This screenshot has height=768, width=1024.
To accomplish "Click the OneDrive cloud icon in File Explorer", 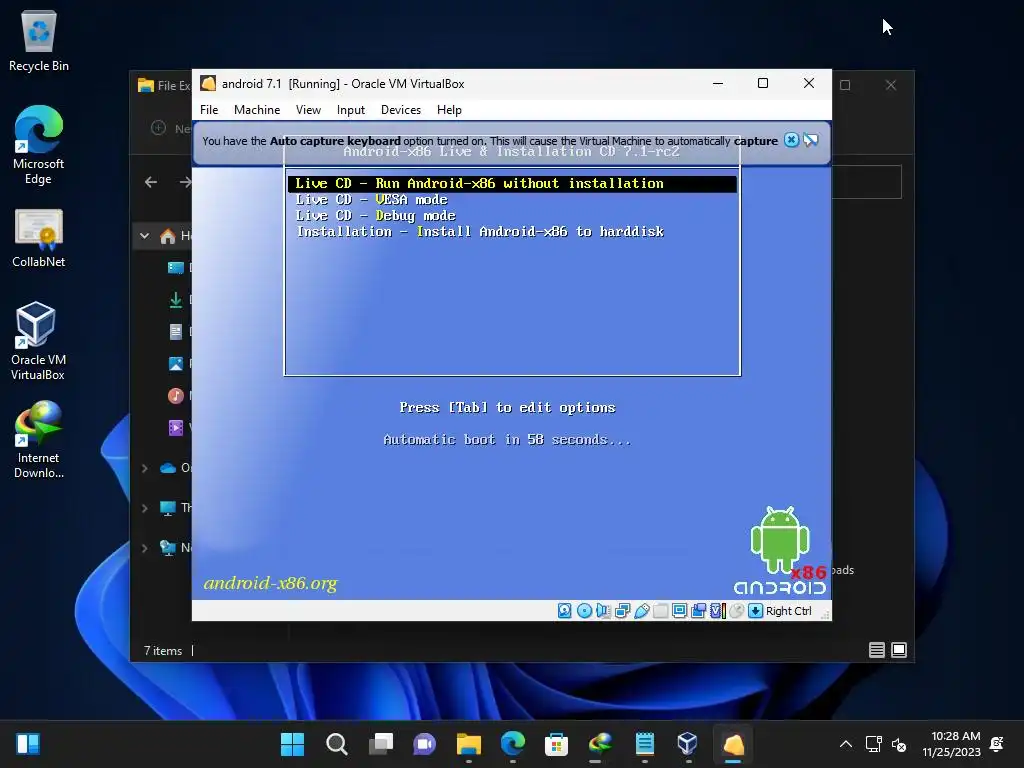I will click(x=168, y=468).
